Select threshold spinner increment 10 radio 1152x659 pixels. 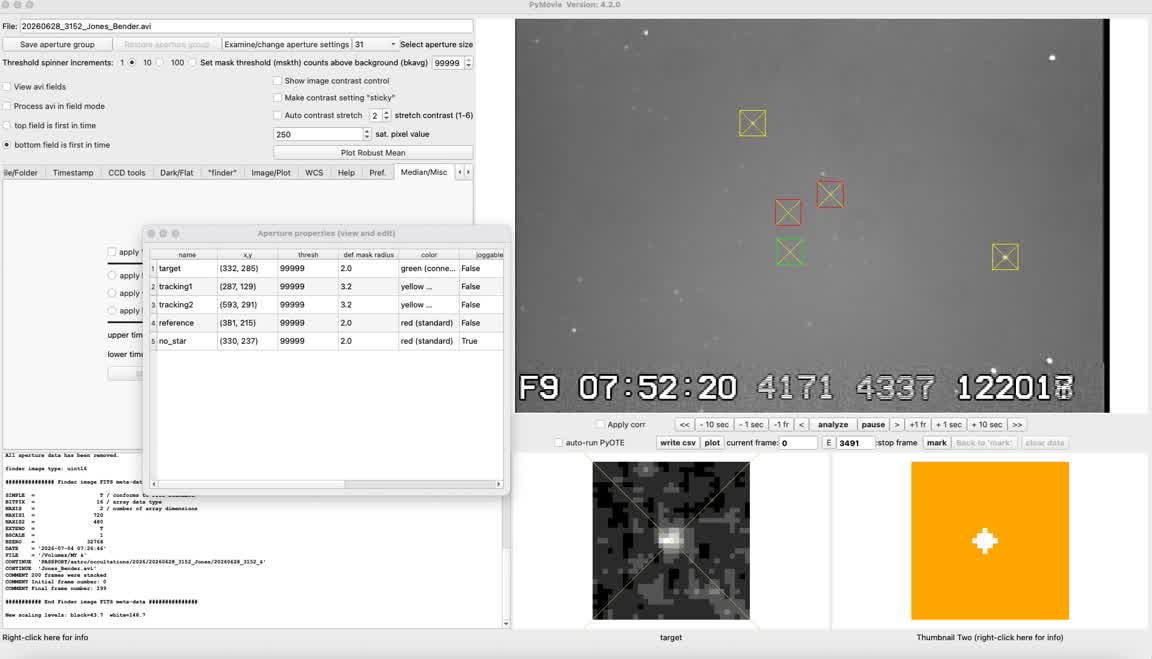click(159, 62)
